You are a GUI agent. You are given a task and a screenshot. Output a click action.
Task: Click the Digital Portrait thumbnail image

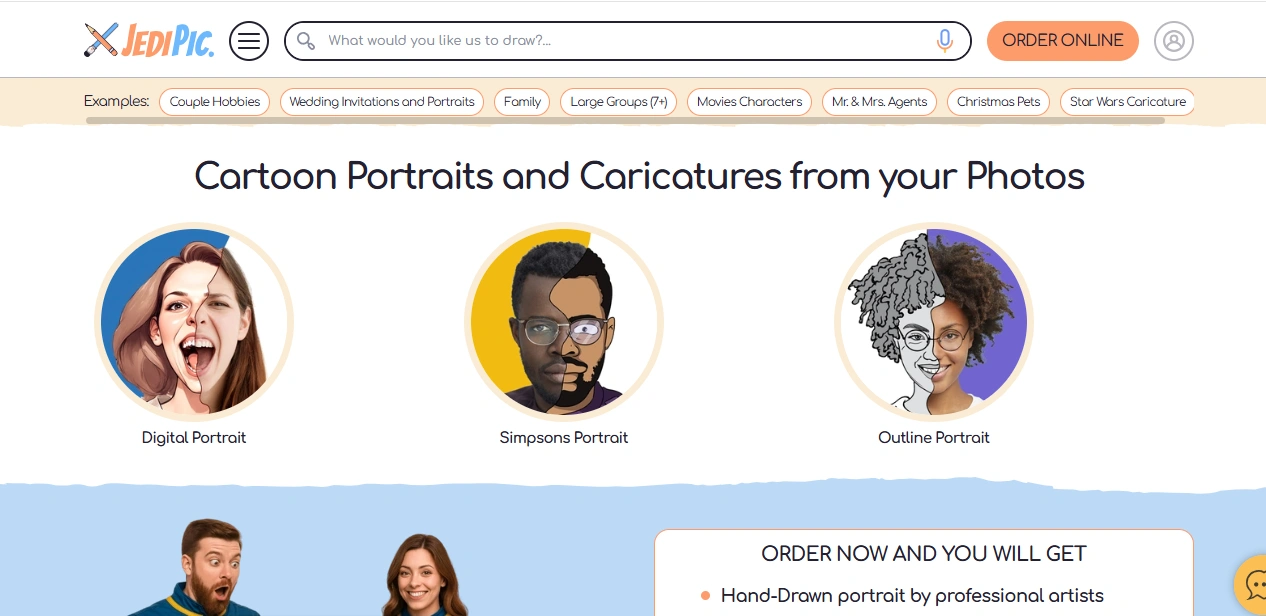coord(194,322)
